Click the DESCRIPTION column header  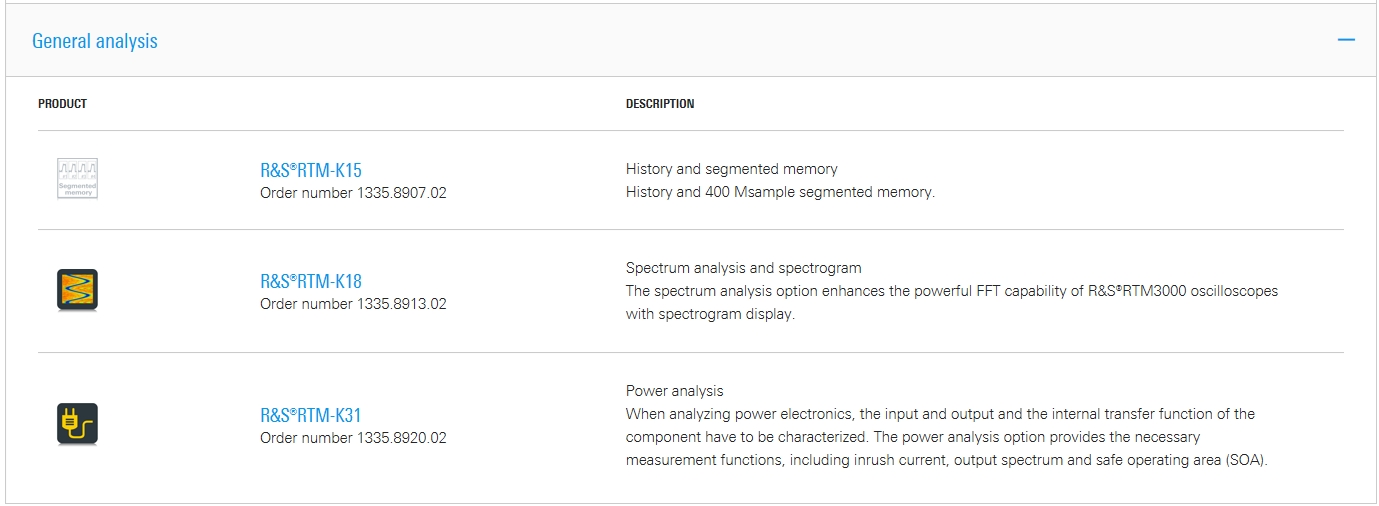660,104
